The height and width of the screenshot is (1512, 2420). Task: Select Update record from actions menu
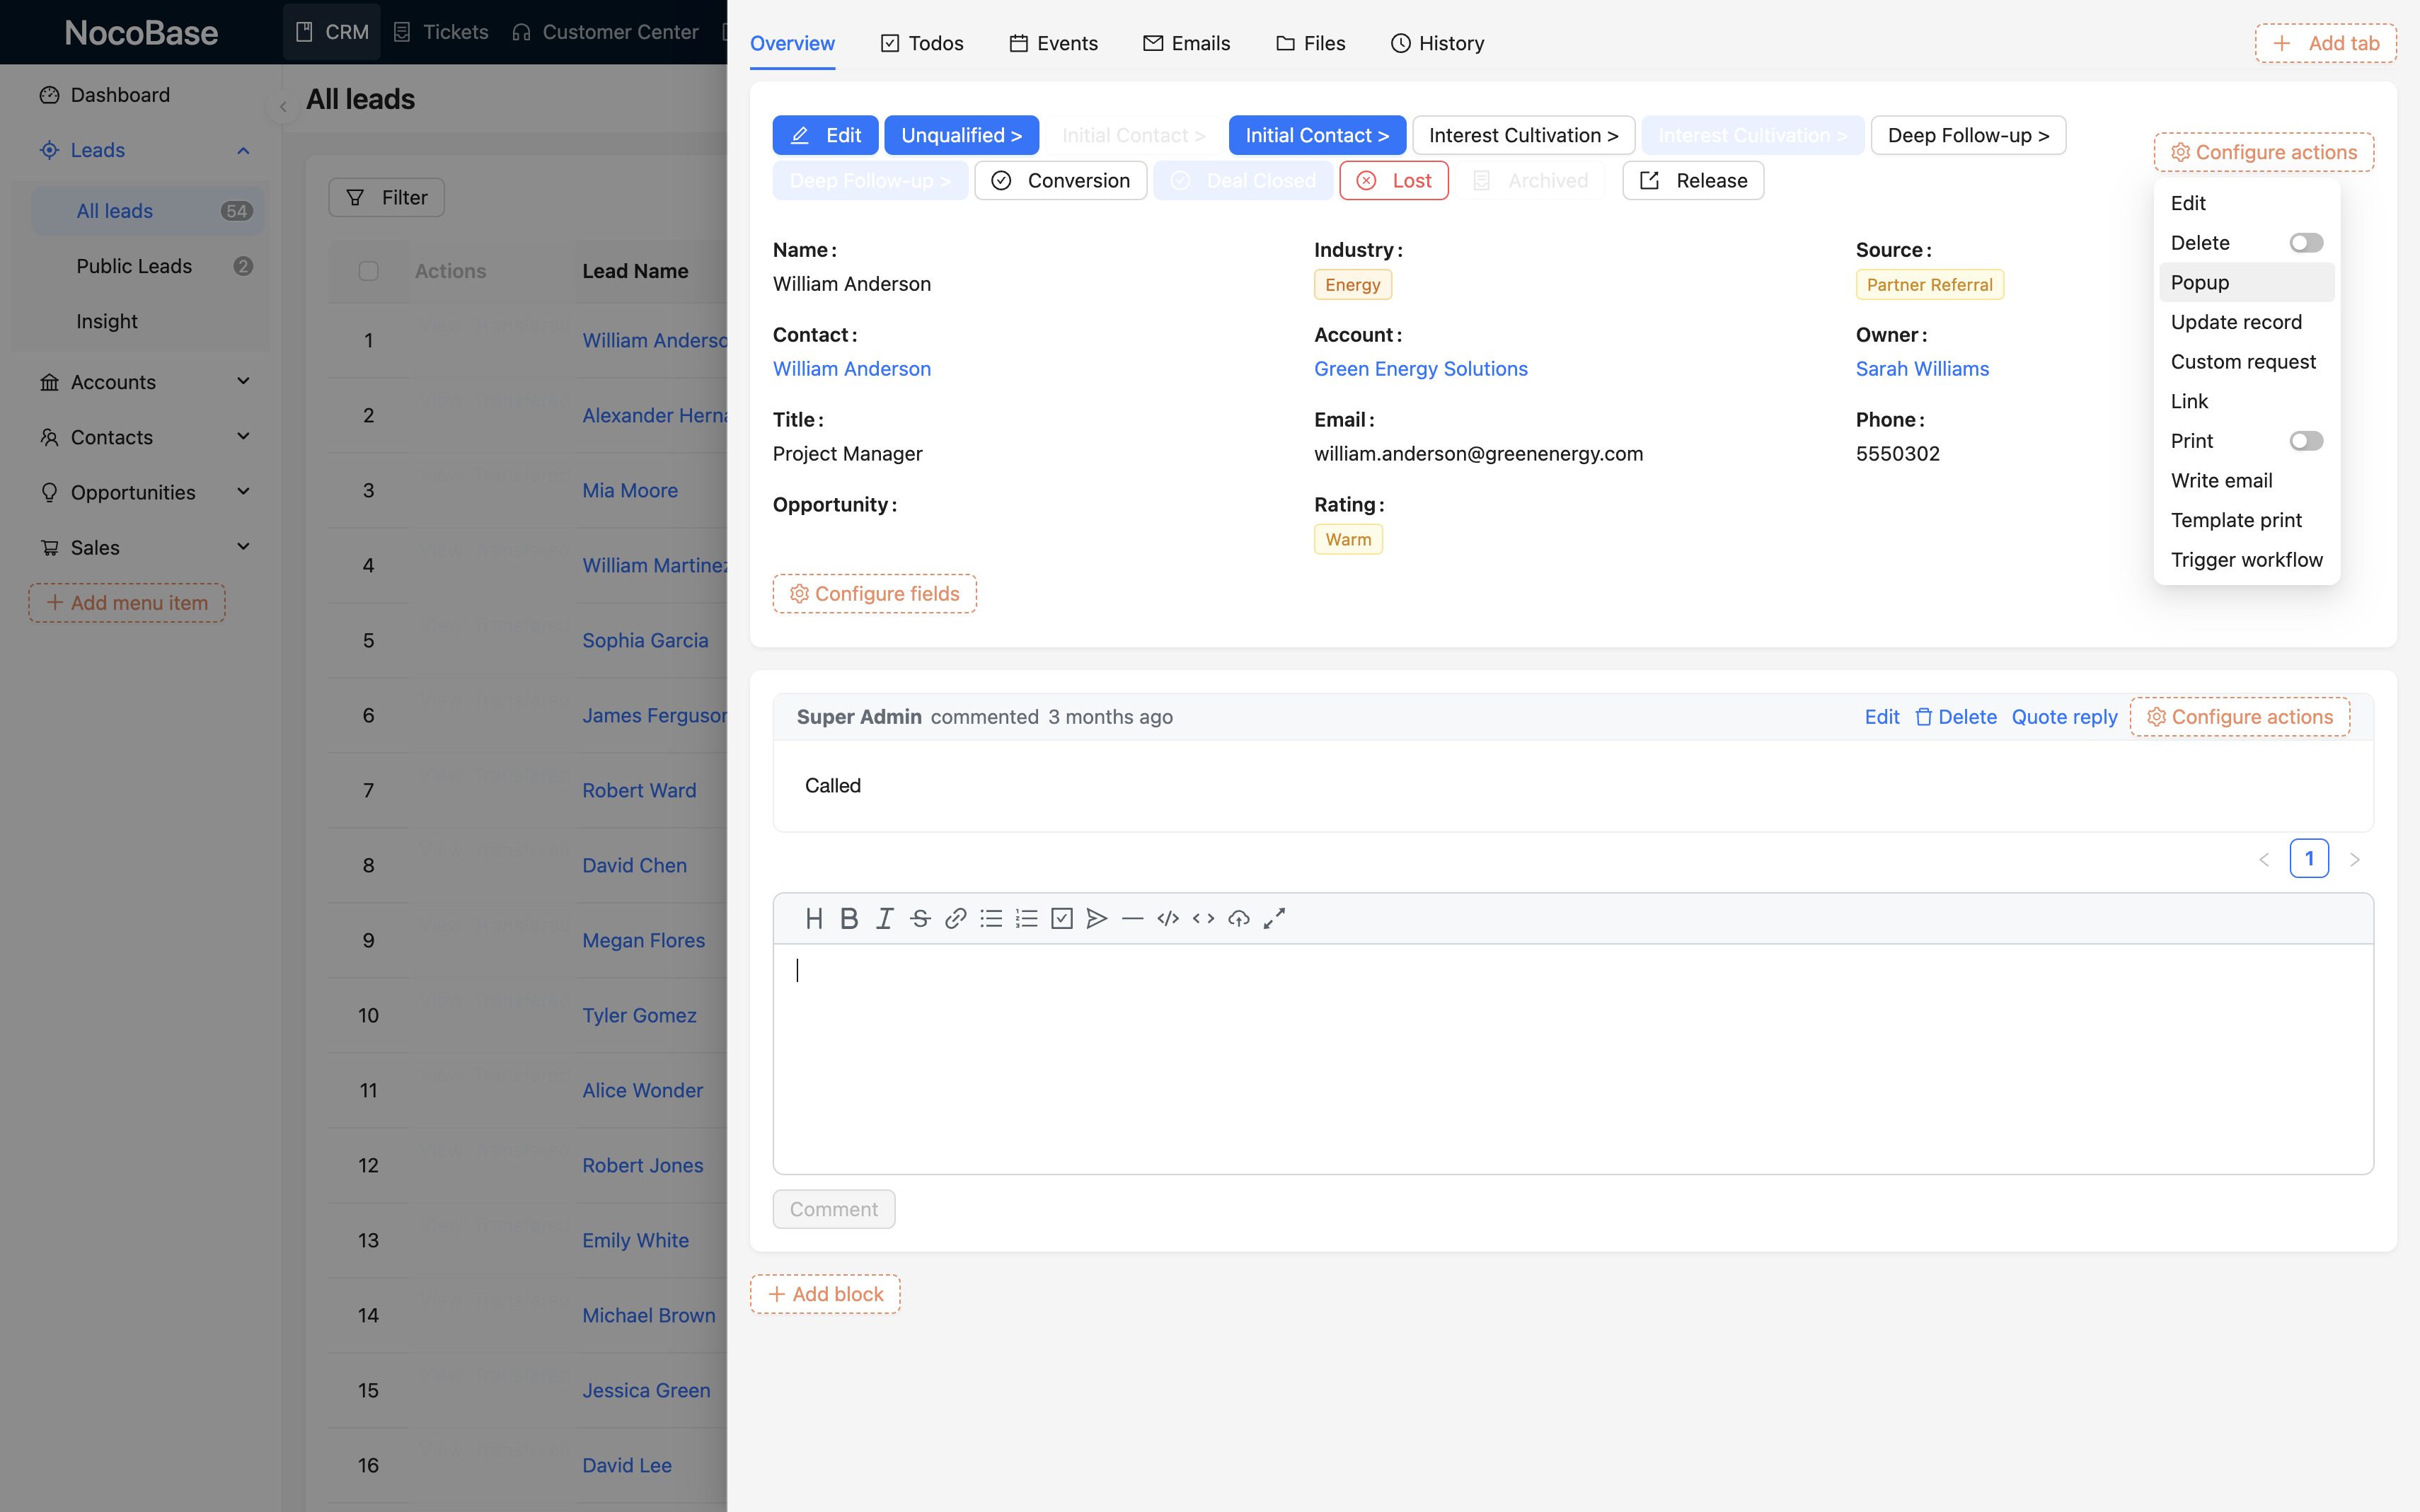click(x=2236, y=322)
